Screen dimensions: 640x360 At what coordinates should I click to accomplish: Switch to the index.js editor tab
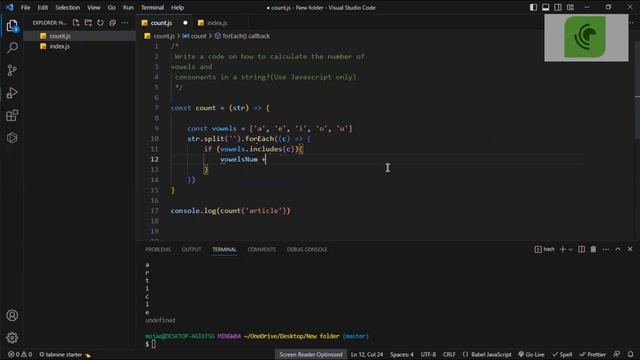(x=217, y=23)
